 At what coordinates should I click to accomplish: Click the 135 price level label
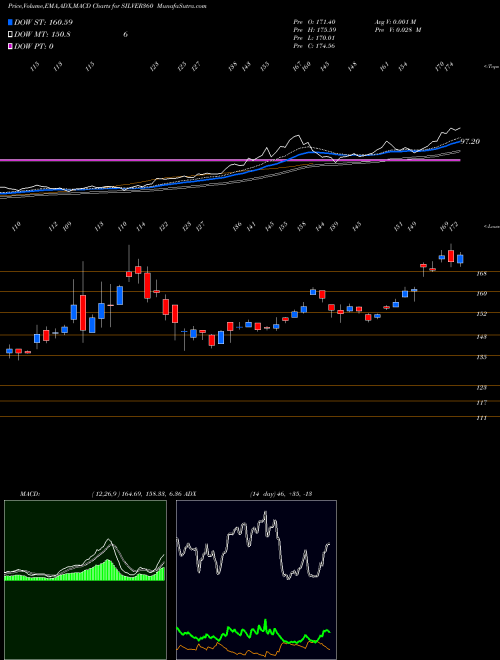(481, 357)
